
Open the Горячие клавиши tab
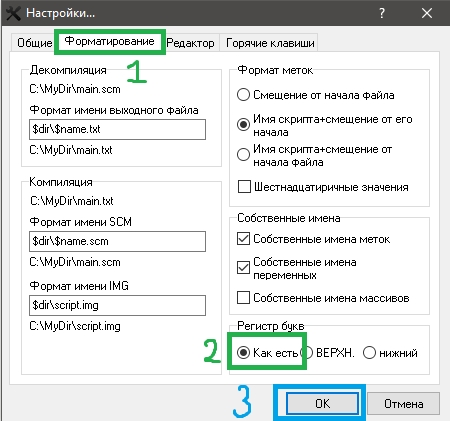tap(270, 43)
